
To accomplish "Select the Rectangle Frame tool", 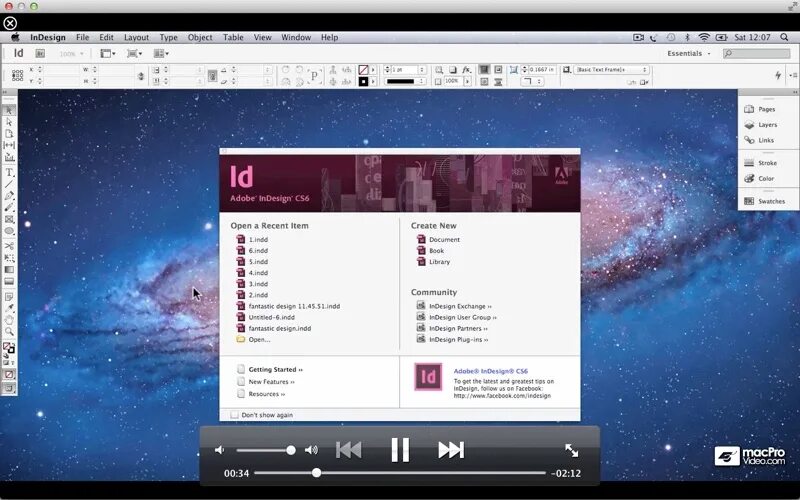I will [x=9, y=219].
